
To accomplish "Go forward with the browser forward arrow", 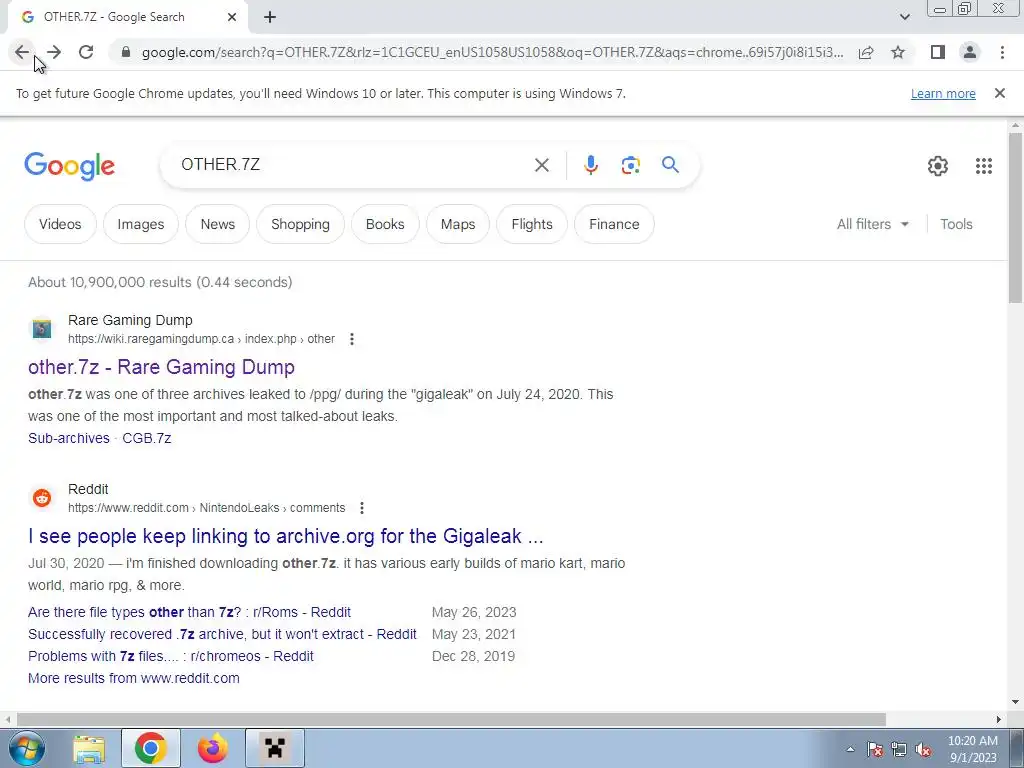I will pos(54,52).
